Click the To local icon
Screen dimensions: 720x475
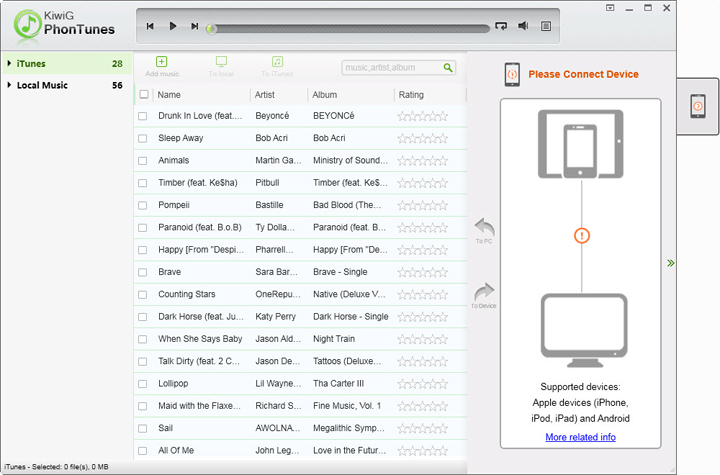tap(221, 62)
